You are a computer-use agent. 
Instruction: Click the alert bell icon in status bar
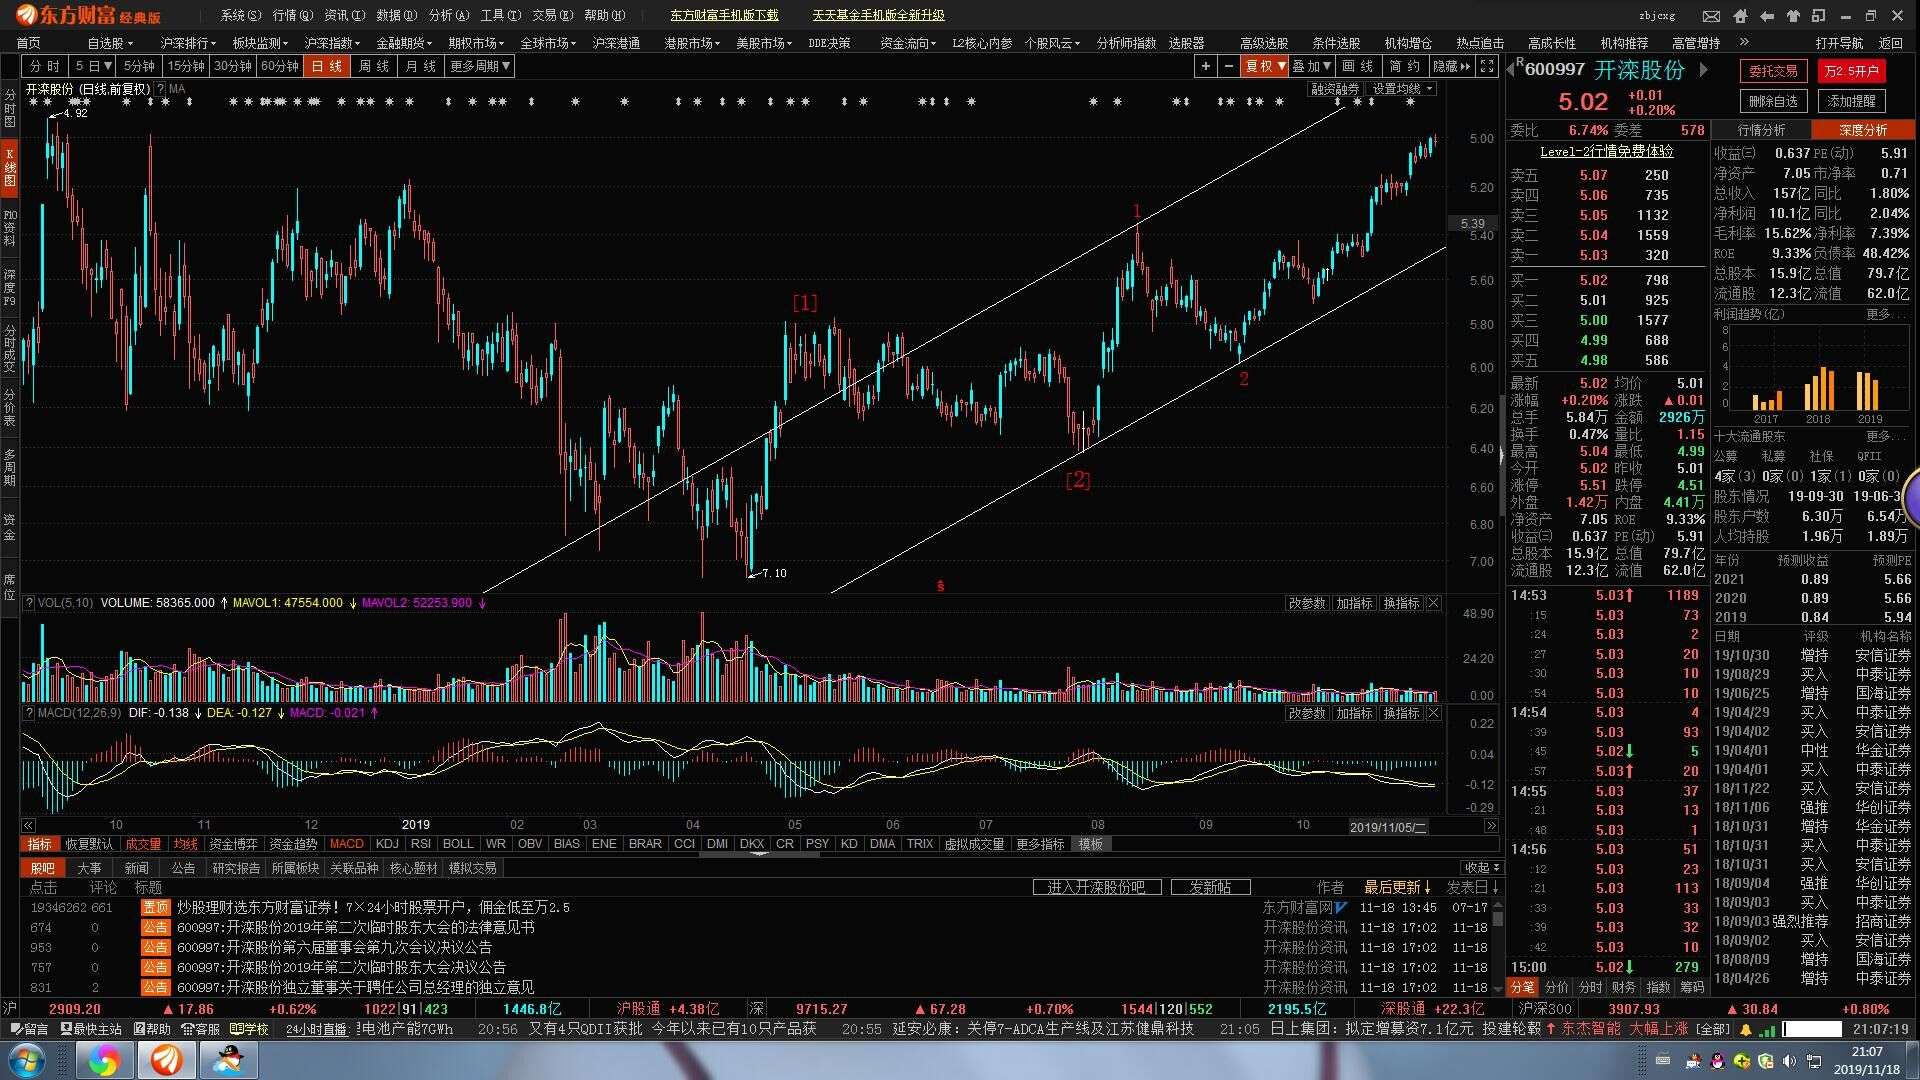[1746, 1029]
